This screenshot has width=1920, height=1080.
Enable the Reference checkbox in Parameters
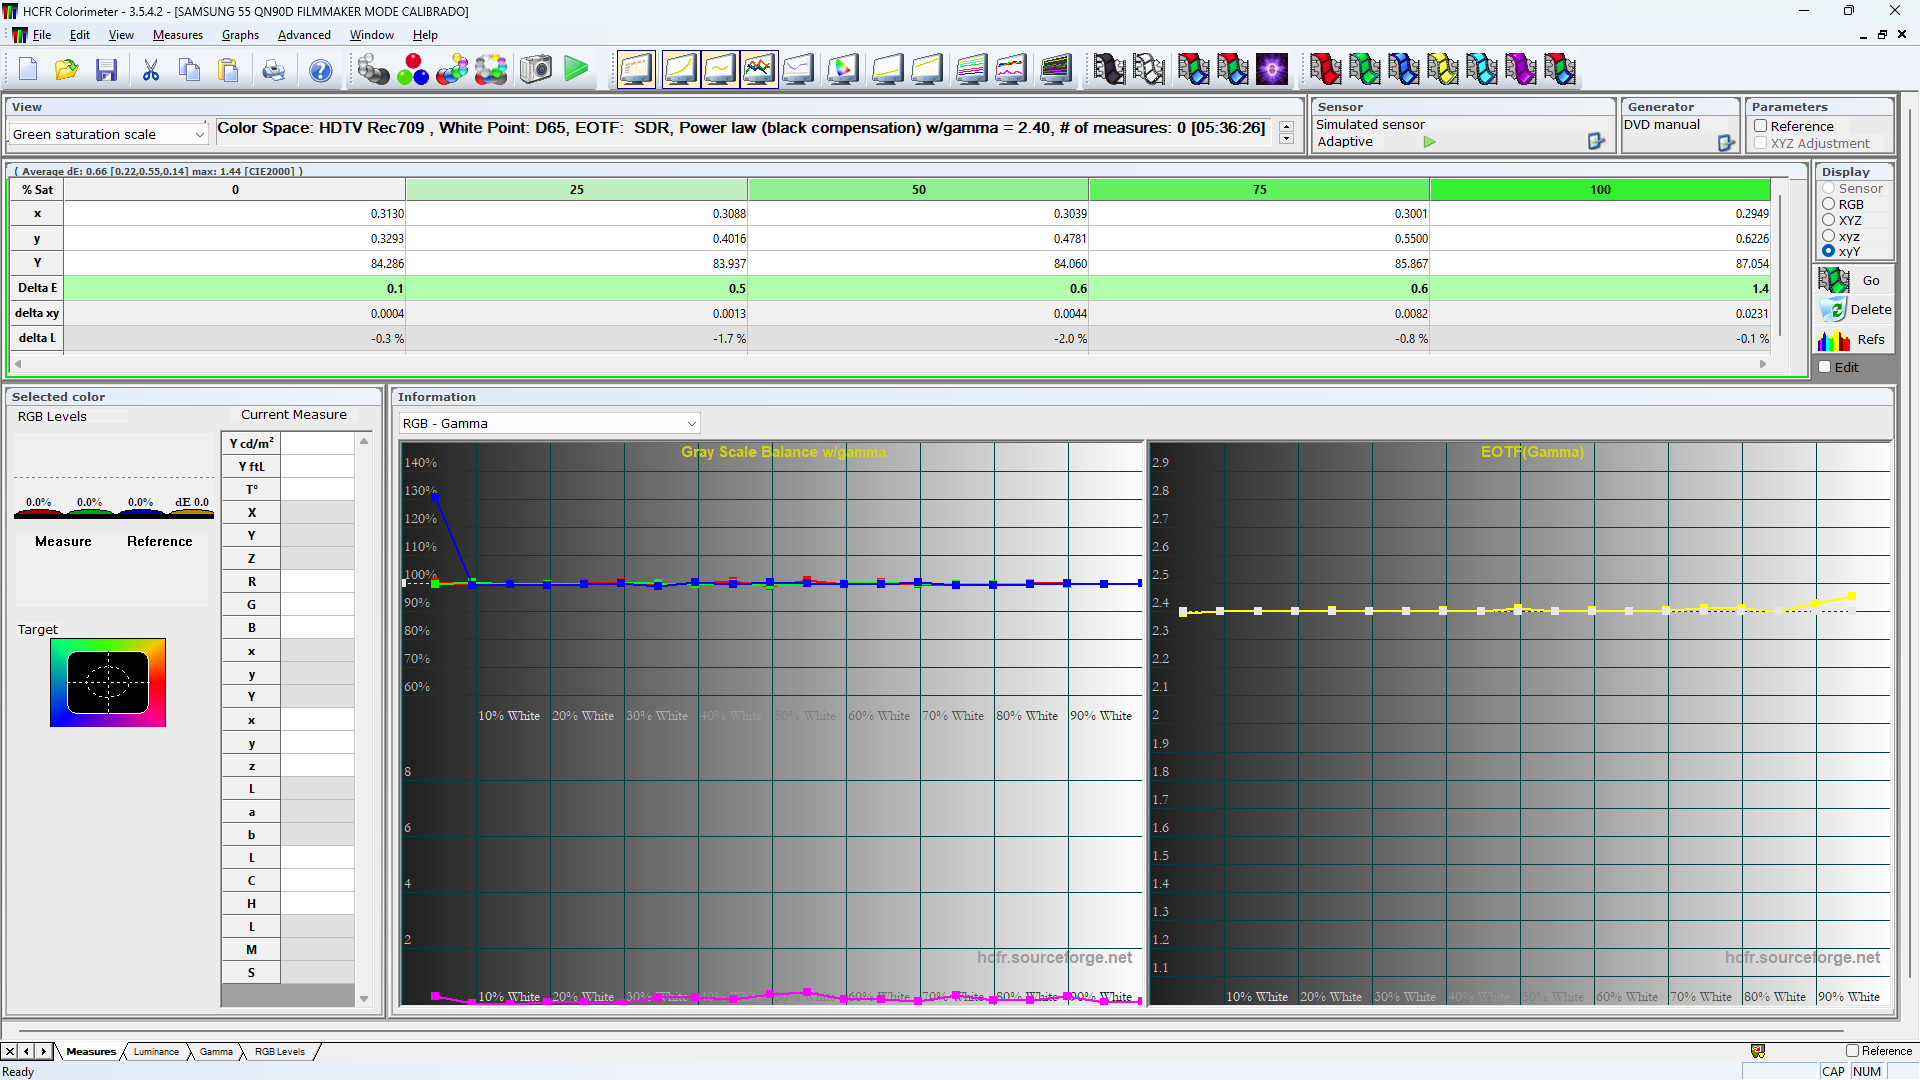tap(1761, 126)
